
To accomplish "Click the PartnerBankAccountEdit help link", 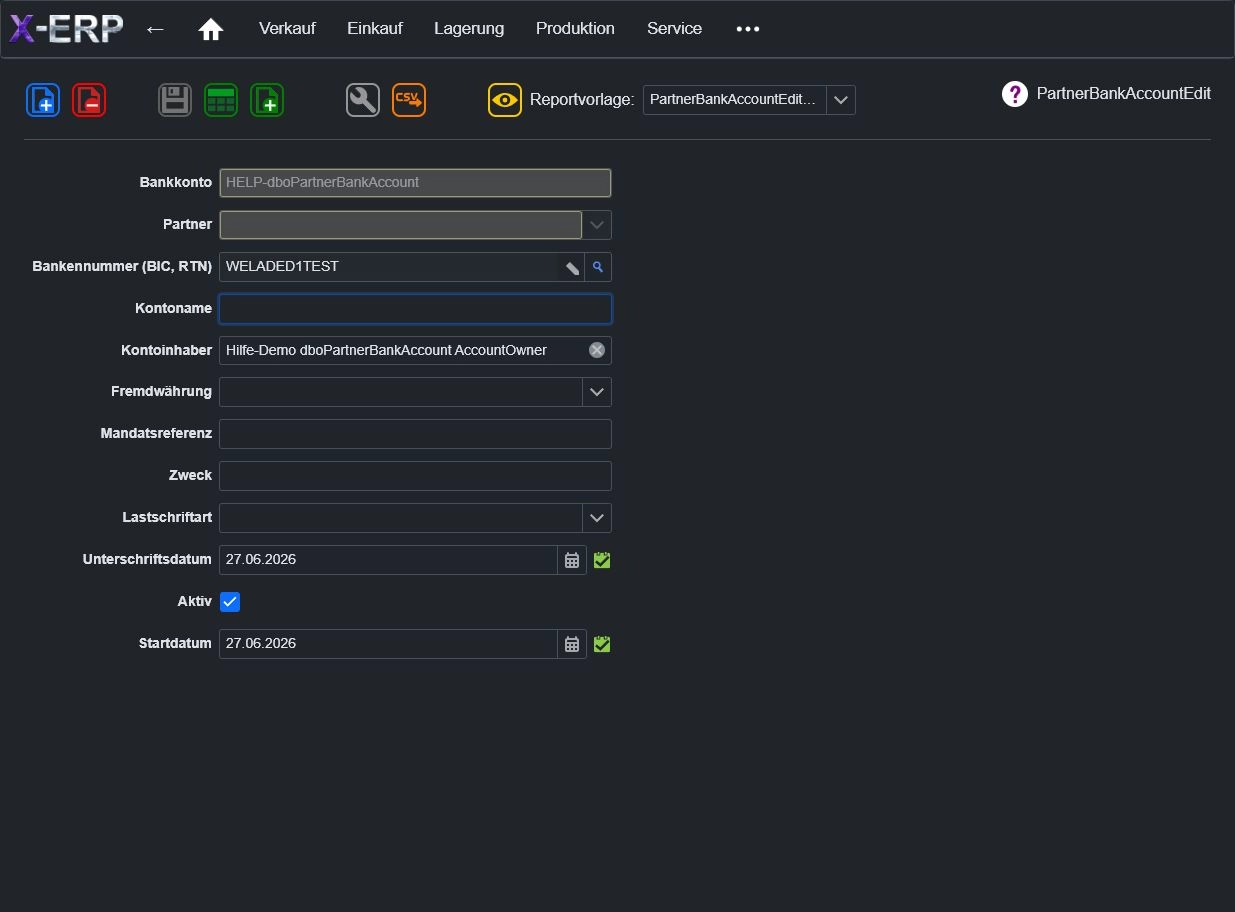I will (x=1124, y=94).
